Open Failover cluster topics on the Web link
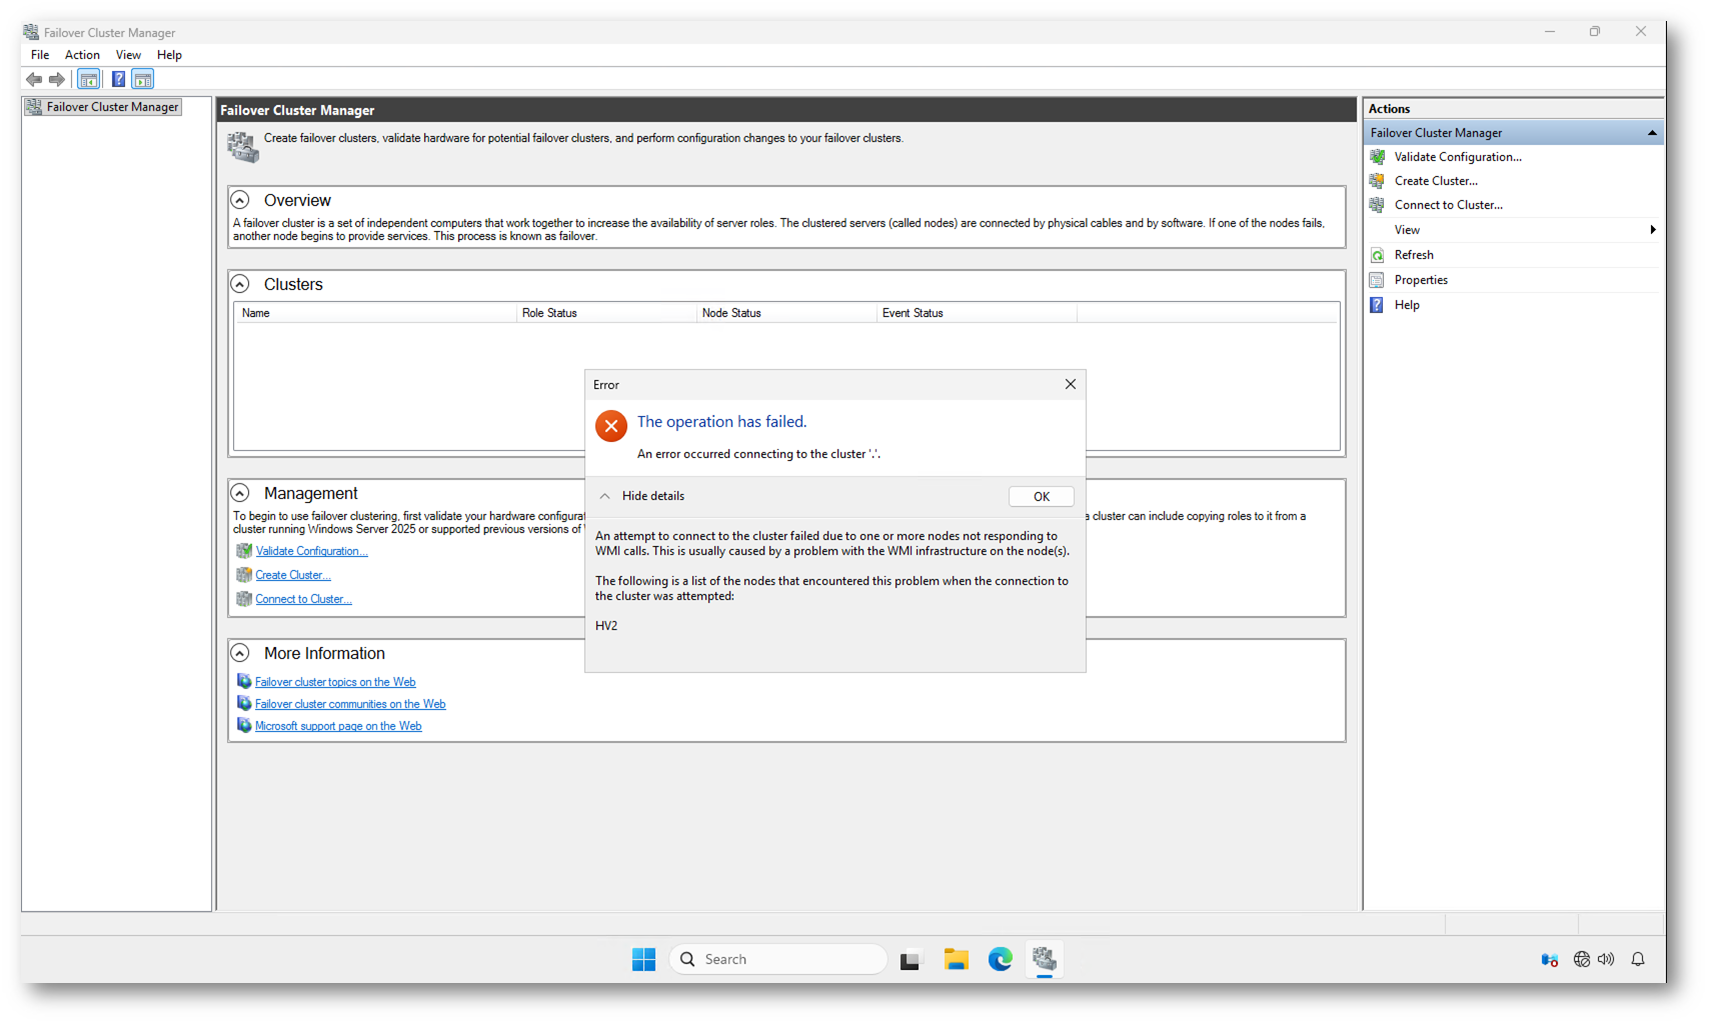 tap(335, 682)
